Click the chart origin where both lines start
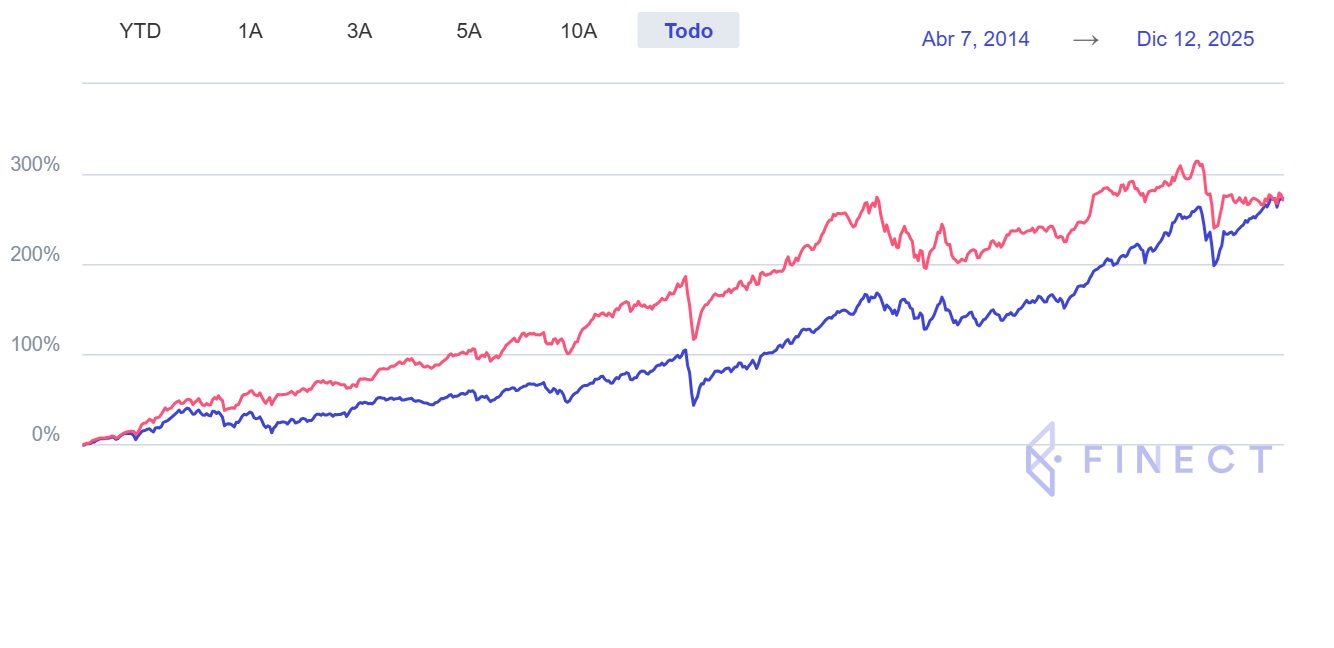Viewport: 1334px width, 648px height. (x=83, y=444)
